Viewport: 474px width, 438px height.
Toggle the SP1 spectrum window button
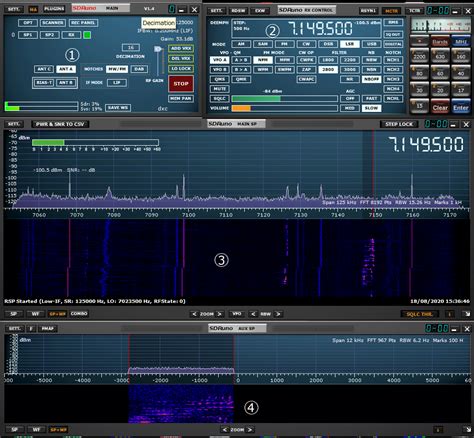[28, 35]
